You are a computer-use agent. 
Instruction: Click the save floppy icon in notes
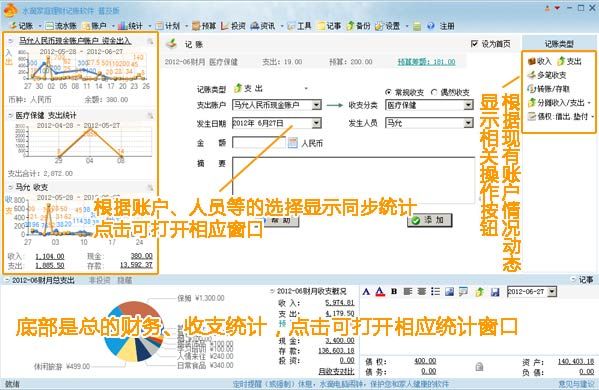pos(495,292)
